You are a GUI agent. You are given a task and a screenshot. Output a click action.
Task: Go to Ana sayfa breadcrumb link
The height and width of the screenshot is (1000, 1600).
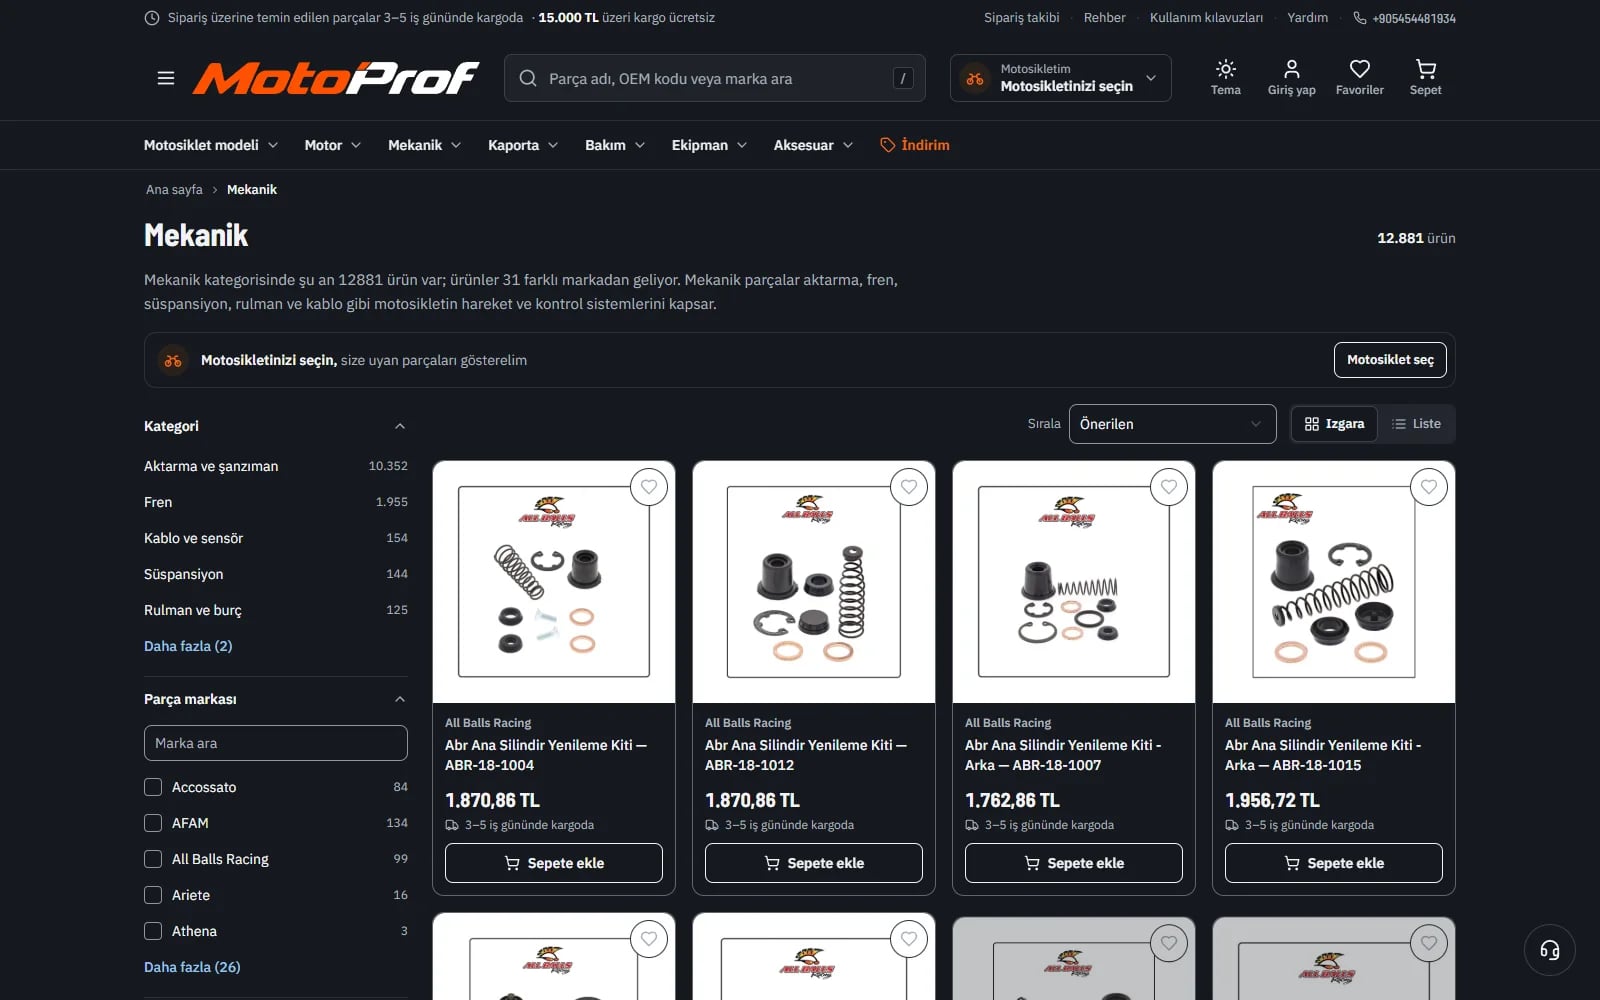(x=174, y=190)
